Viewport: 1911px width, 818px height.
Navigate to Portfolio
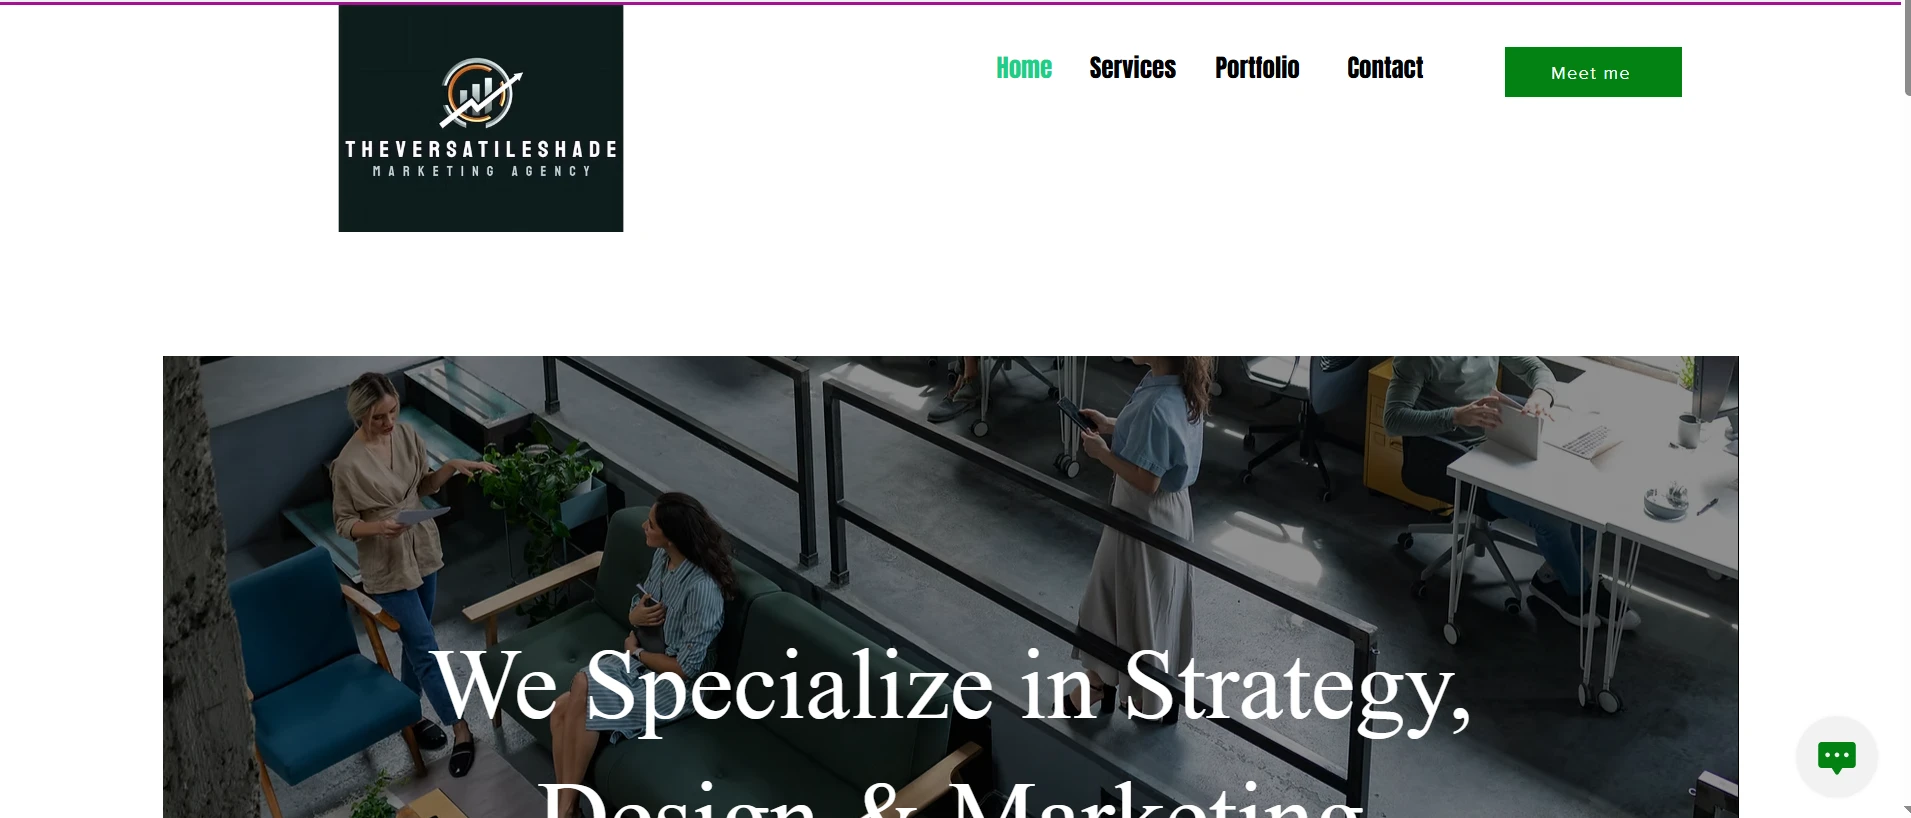[x=1257, y=68]
